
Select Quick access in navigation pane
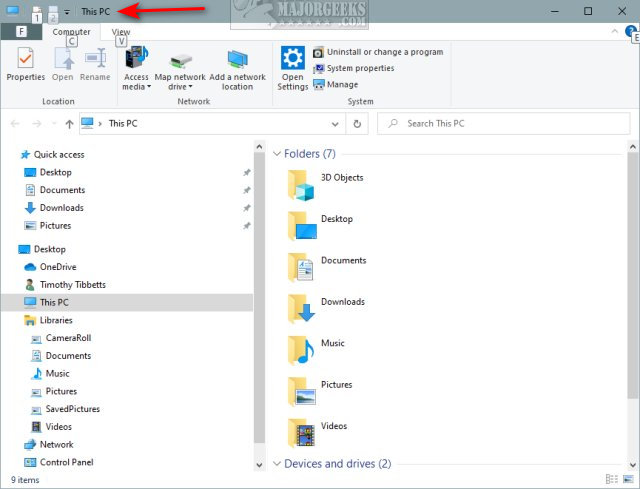59,155
